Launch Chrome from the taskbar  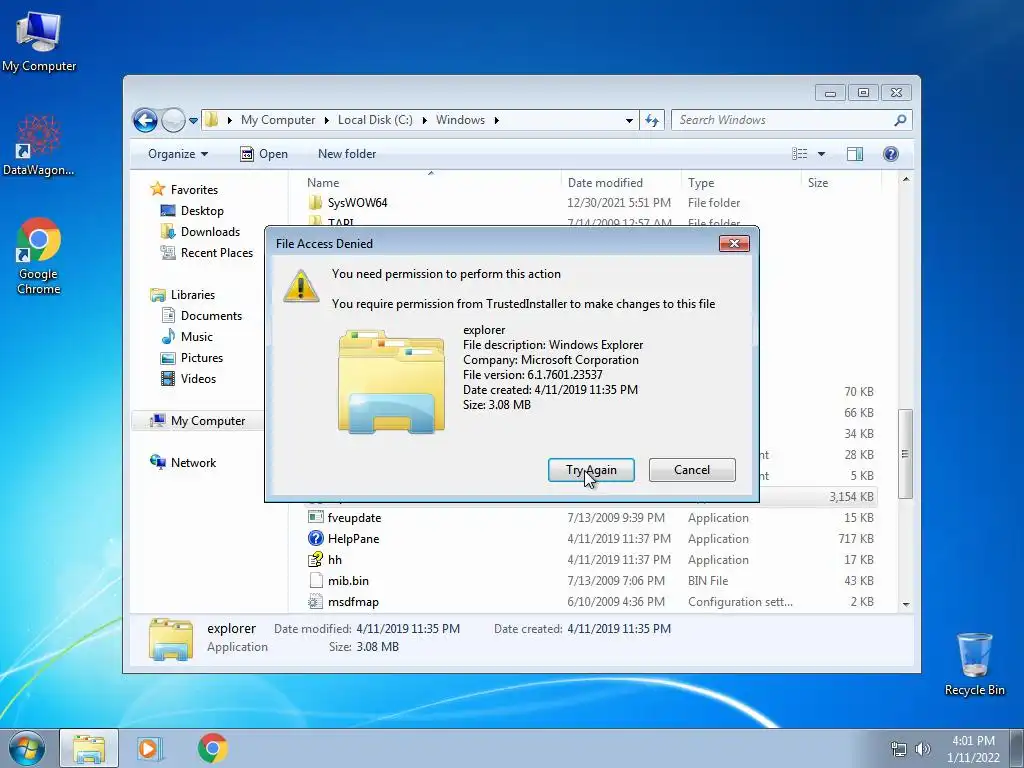[x=212, y=748]
